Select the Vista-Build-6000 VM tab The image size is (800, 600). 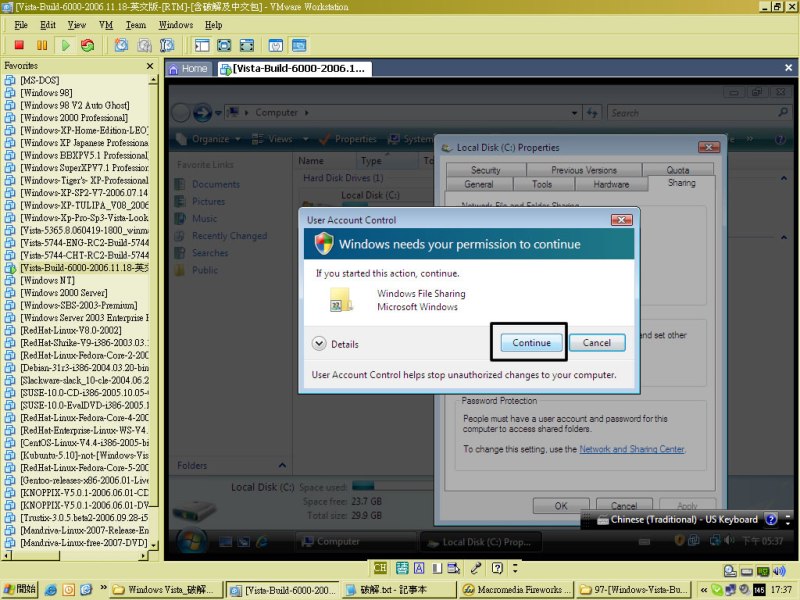[x=293, y=69]
